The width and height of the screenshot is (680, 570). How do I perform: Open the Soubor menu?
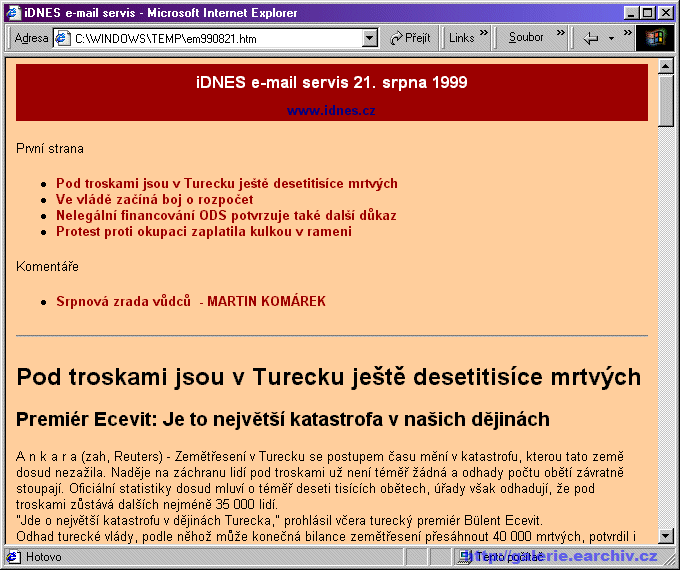(x=526, y=38)
